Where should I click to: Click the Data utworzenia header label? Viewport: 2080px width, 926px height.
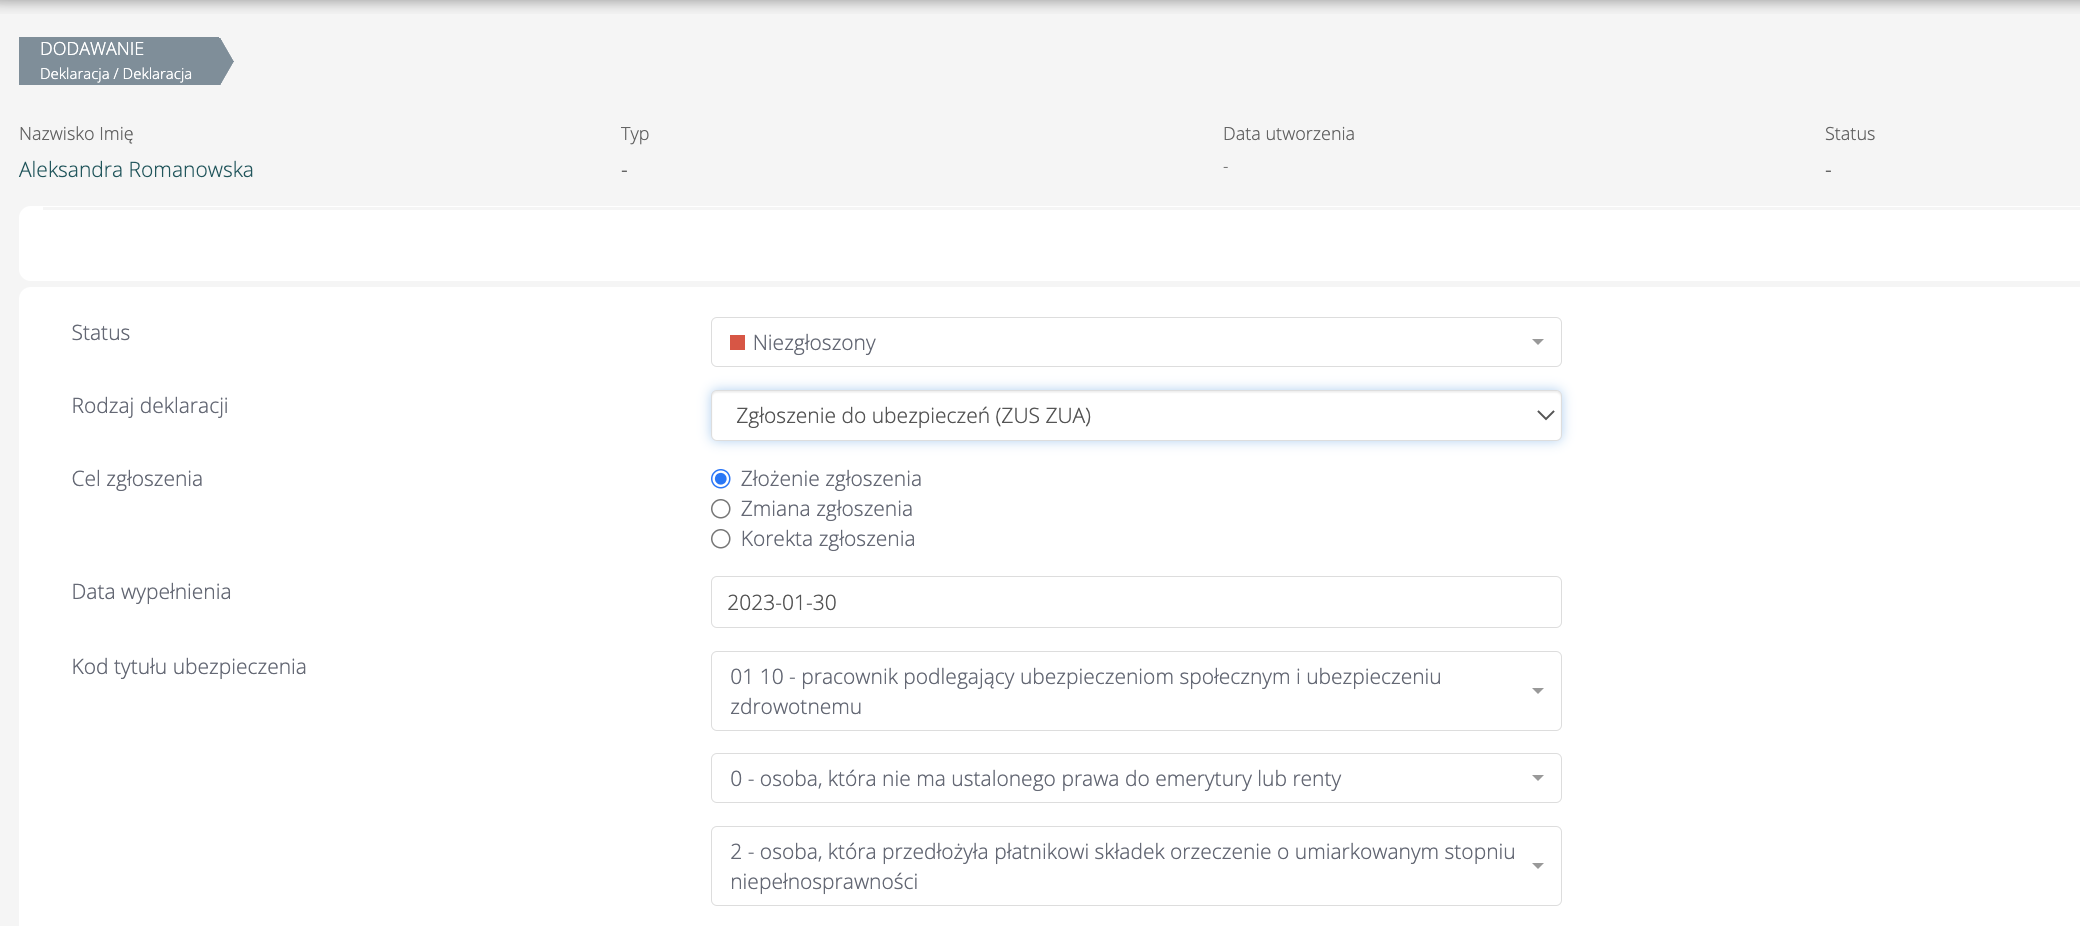click(x=1288, y=134)
